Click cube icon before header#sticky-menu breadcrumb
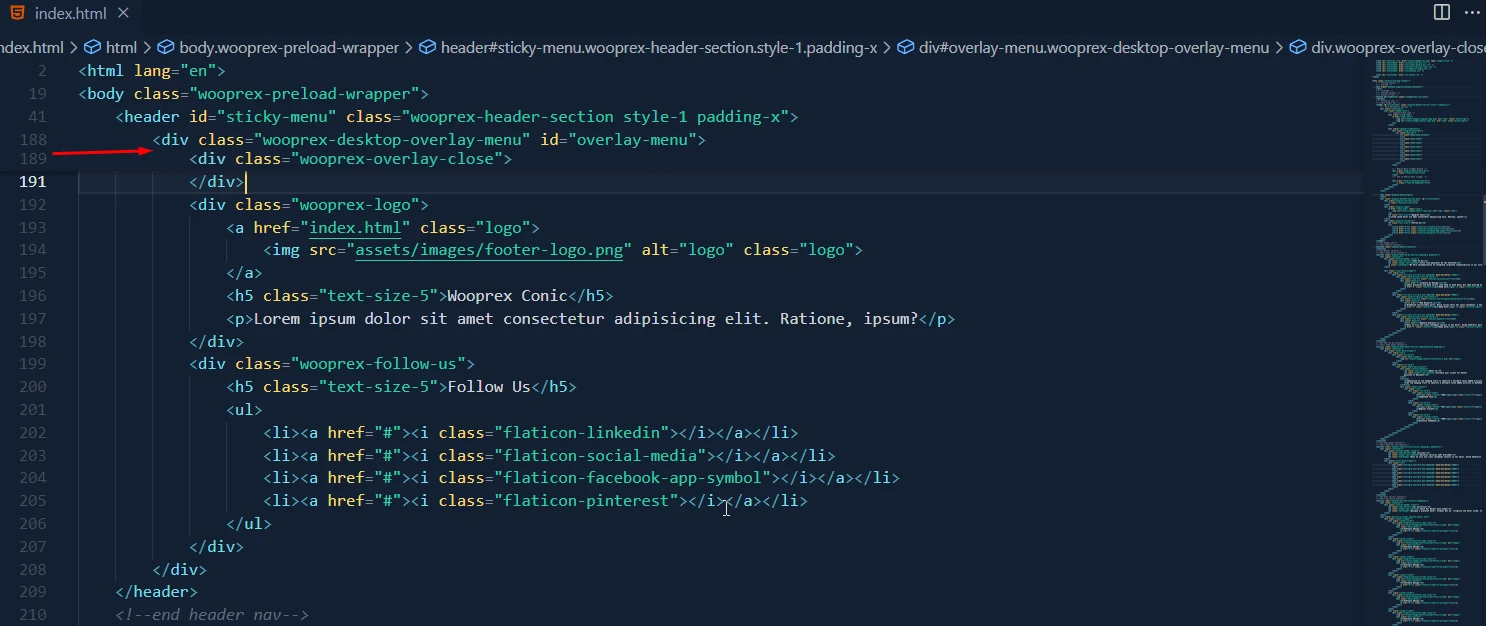 (x=427, y=47)
